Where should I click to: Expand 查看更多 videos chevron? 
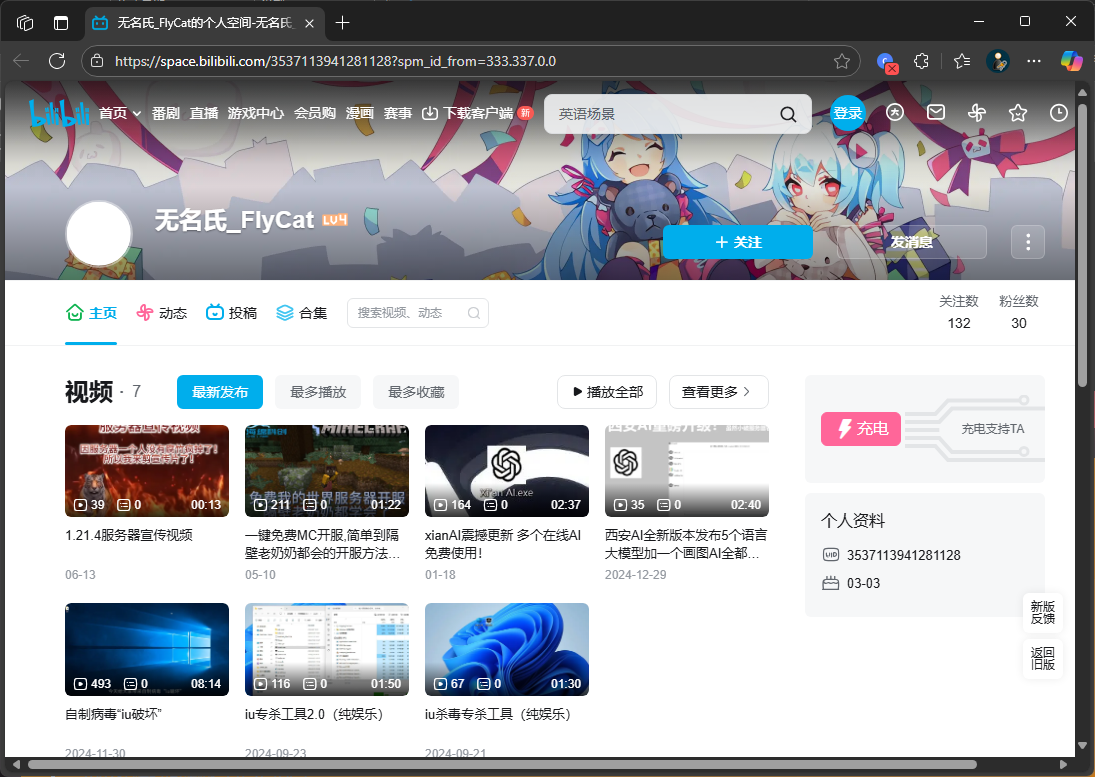pyautogui.click(x=747, y=392)
